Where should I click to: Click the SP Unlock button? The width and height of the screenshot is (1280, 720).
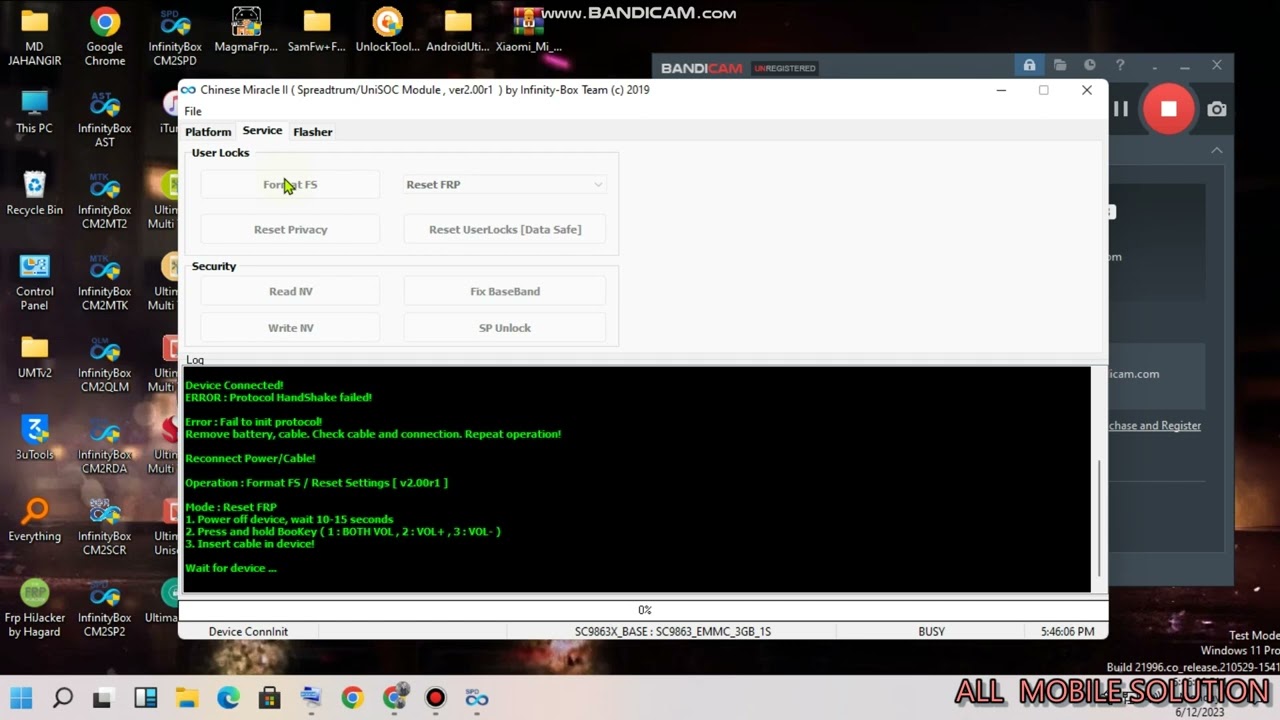(505, 327)
